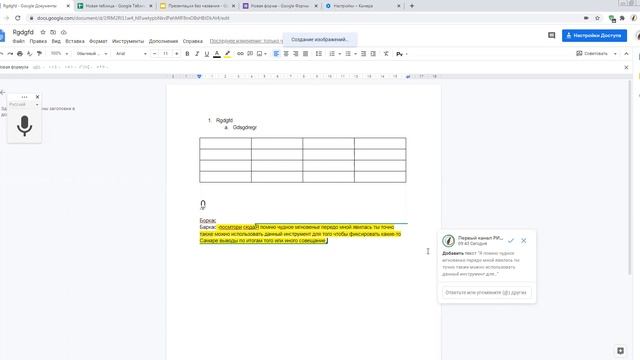Expand the numbered list style dropdown
This screenshot has width=640, height=360.
tap(340, 54)
